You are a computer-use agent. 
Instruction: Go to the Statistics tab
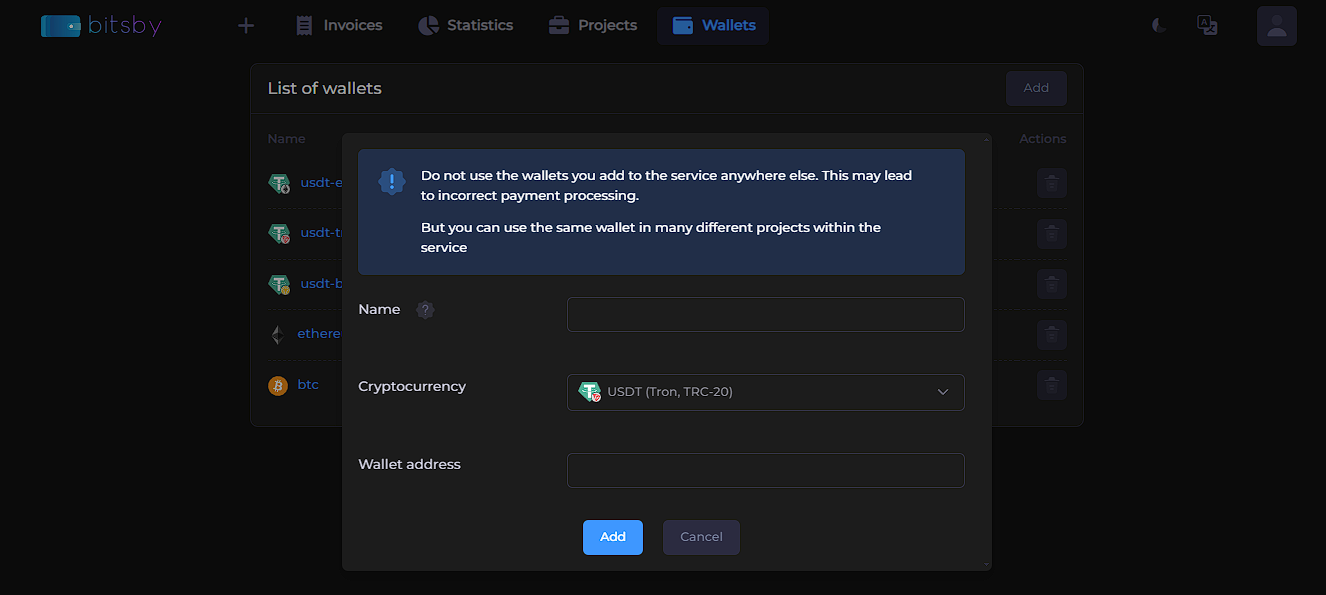click(465, 26)
